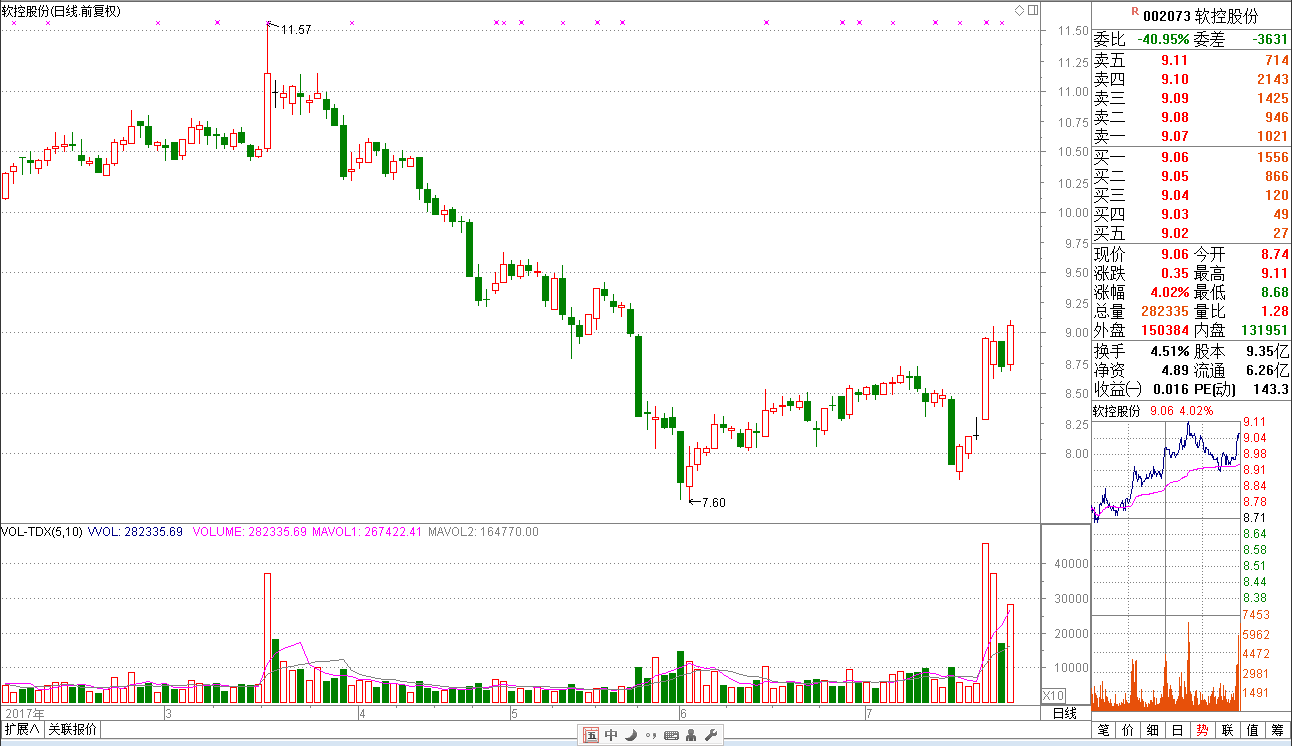Click the MAVOL1: 267422.41 label
The image size is (1292, 746).
click(368, 532)
